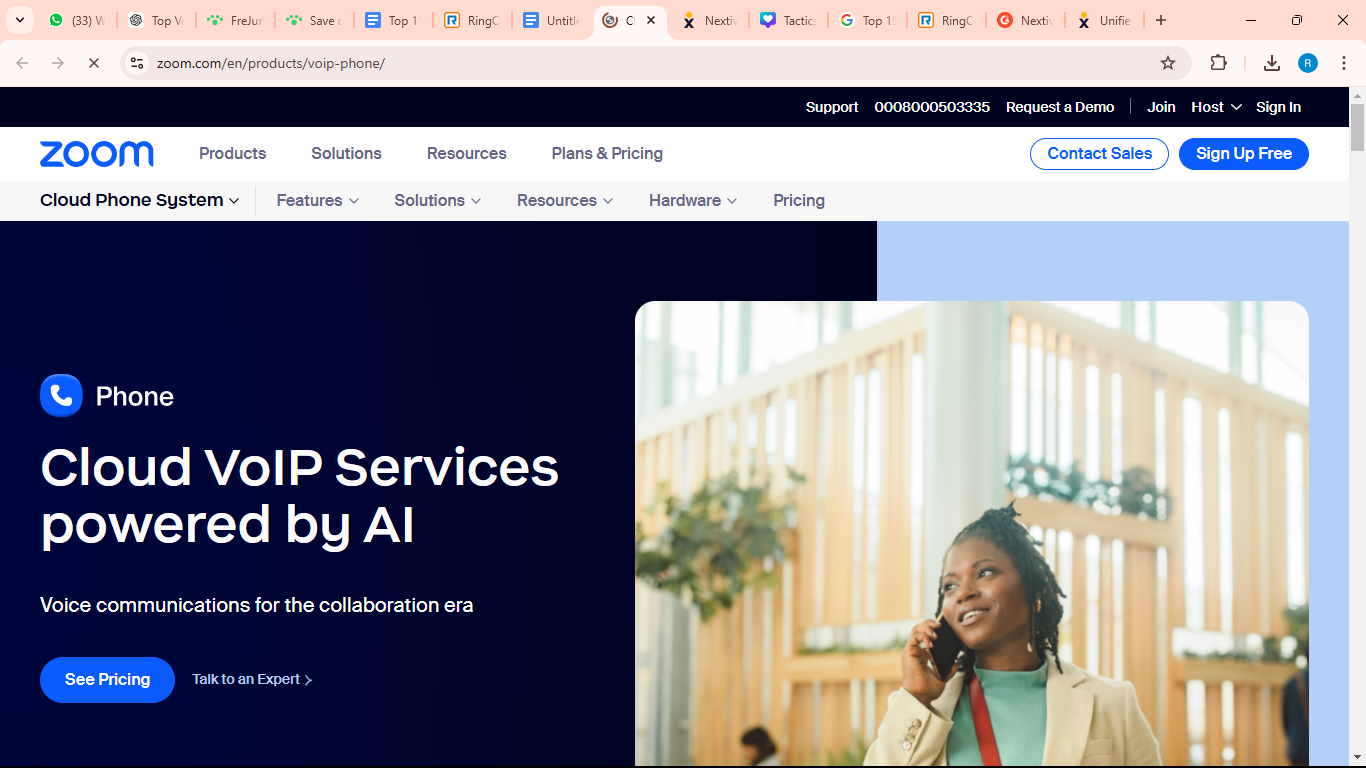Screen dimensions: 1366x768
Task: Open the Products menu
Action: 232,153
